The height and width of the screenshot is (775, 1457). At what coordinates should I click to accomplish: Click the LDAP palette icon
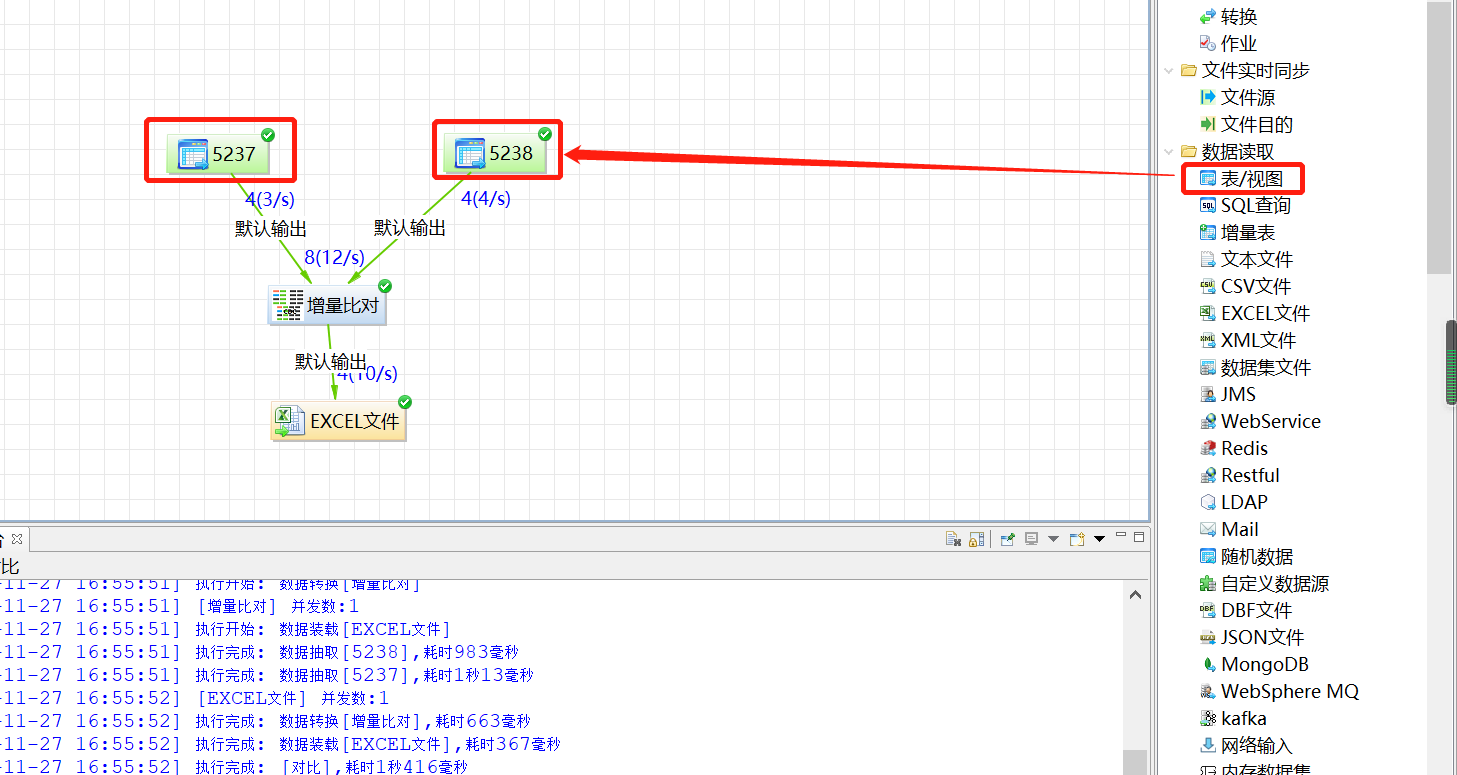(1208, 503)
